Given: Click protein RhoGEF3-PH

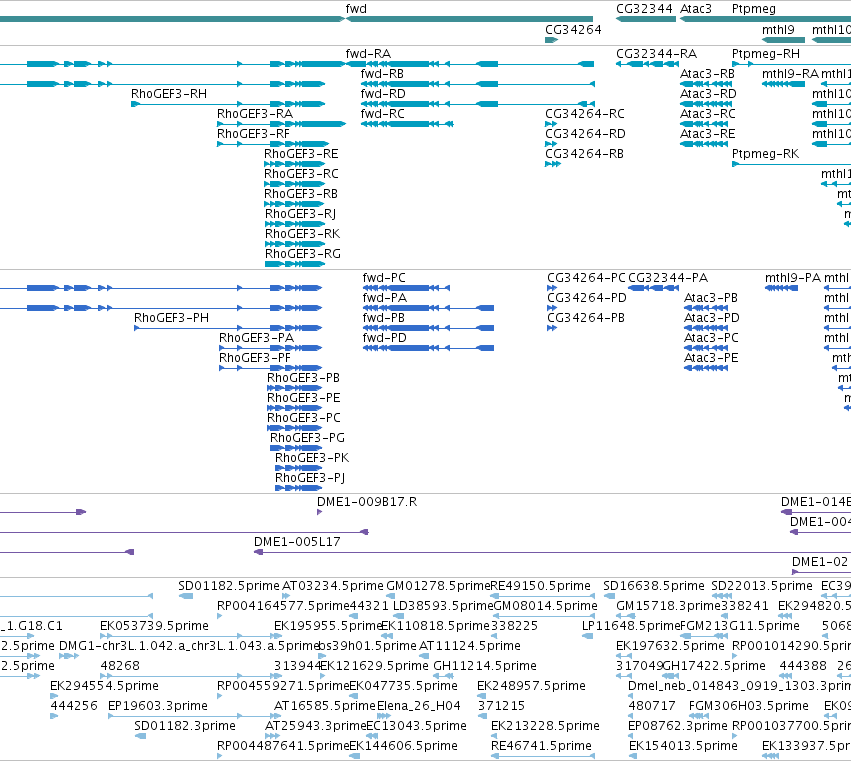Looking at the screenshot, I should tap(228, 328).
